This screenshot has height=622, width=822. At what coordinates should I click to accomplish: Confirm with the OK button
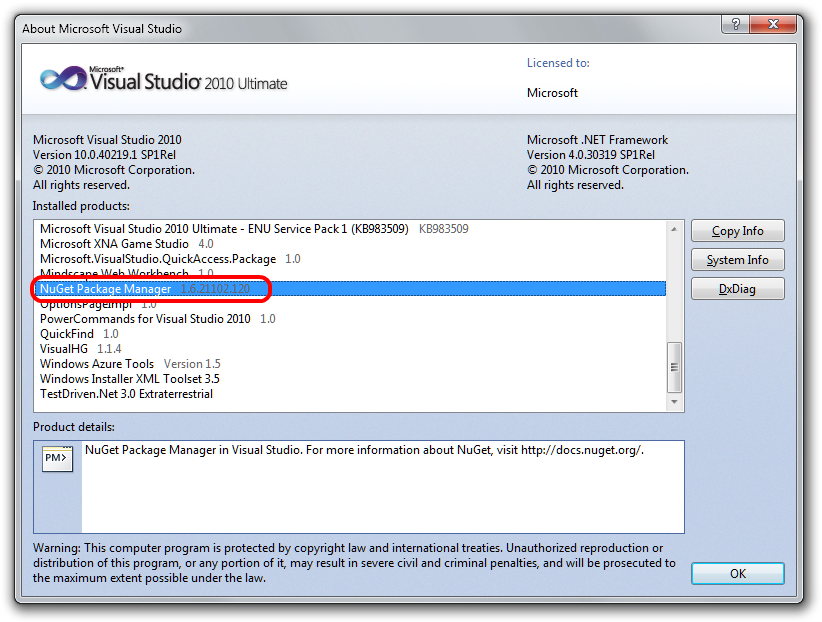tap(737, 574)
